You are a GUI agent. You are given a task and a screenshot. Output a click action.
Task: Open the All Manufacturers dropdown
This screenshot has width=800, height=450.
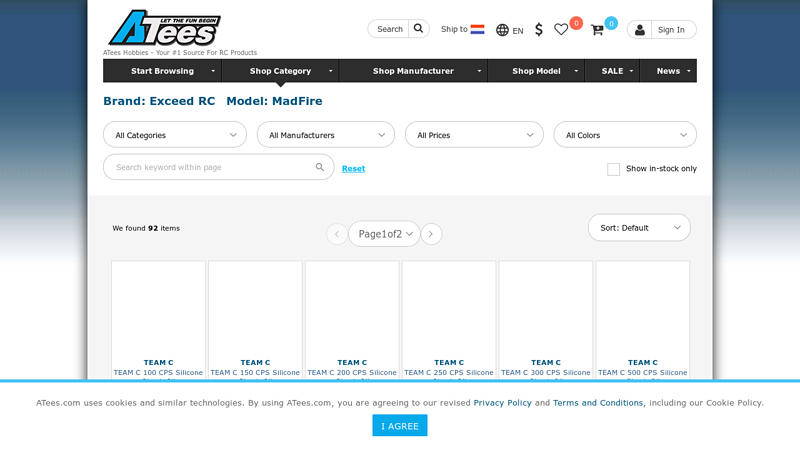pos(326,135)
